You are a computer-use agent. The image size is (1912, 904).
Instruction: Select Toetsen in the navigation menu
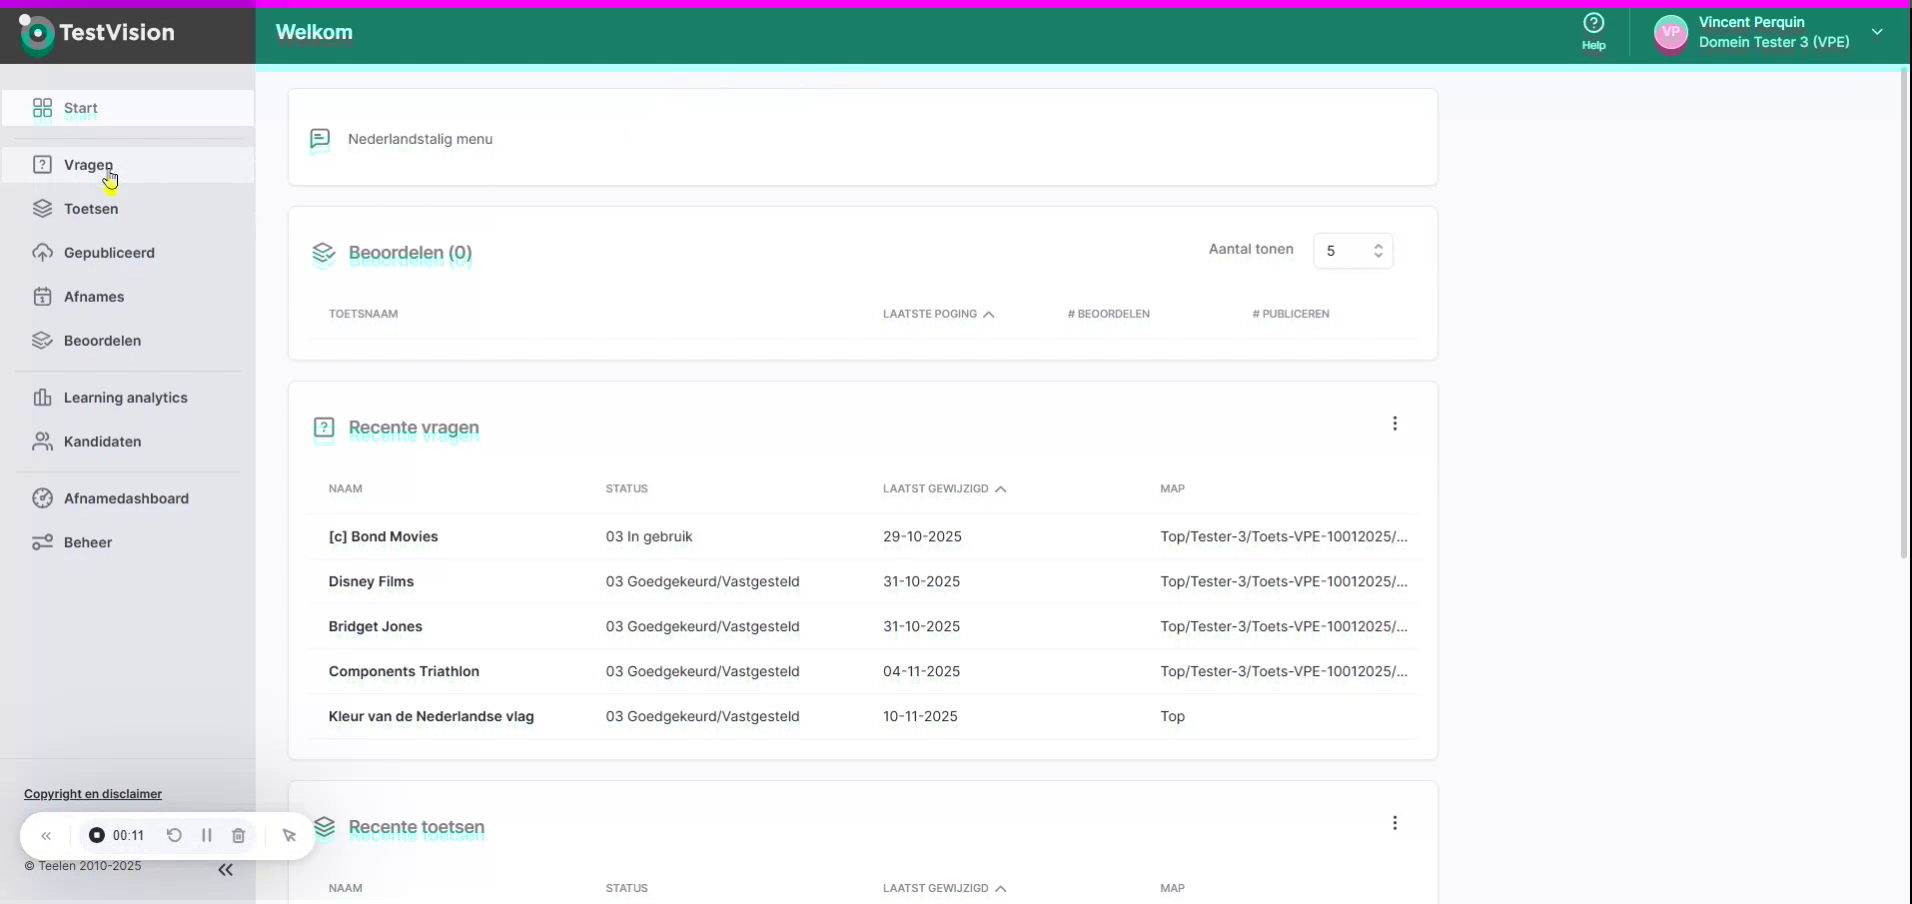pos(92,208)
